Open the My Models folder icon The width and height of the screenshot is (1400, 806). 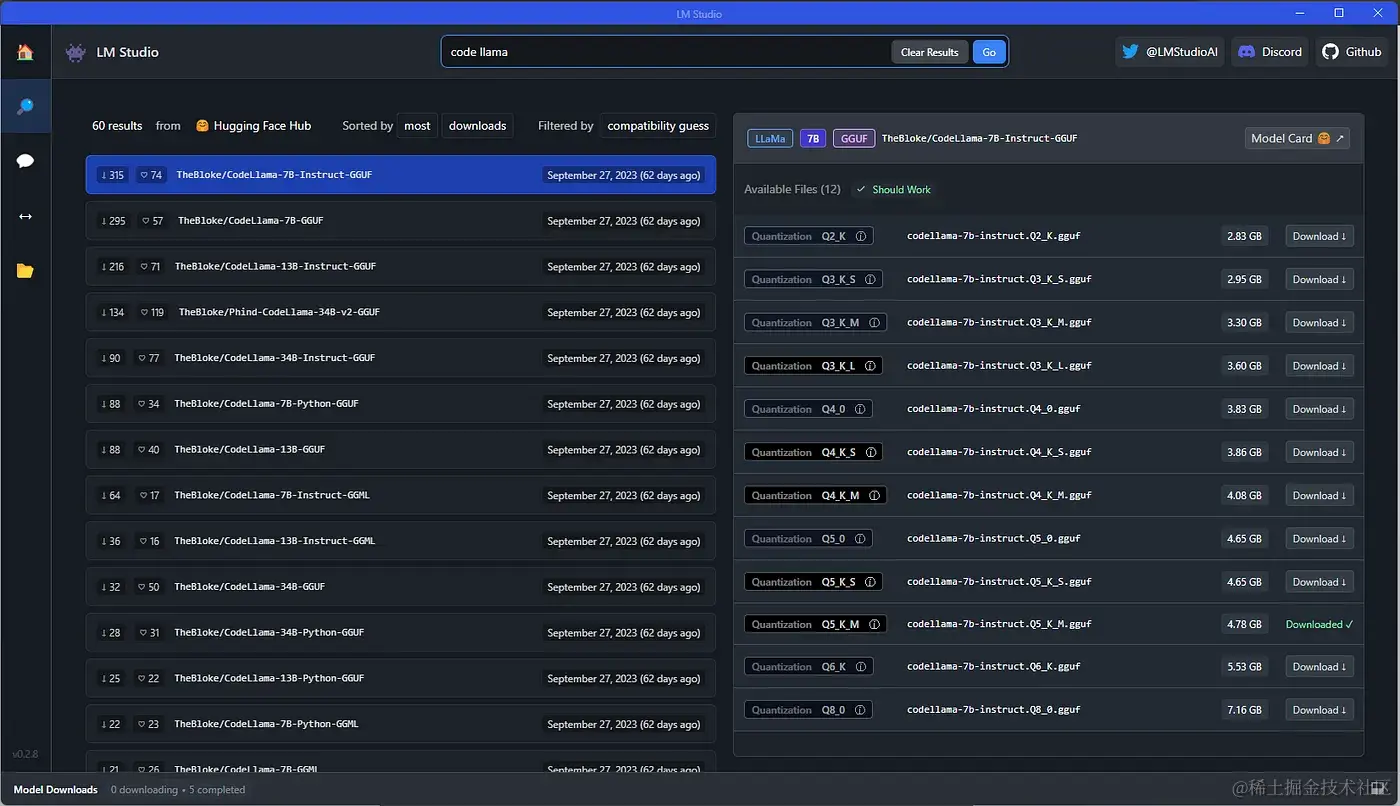pyautogui.click(x=25, y=271)
